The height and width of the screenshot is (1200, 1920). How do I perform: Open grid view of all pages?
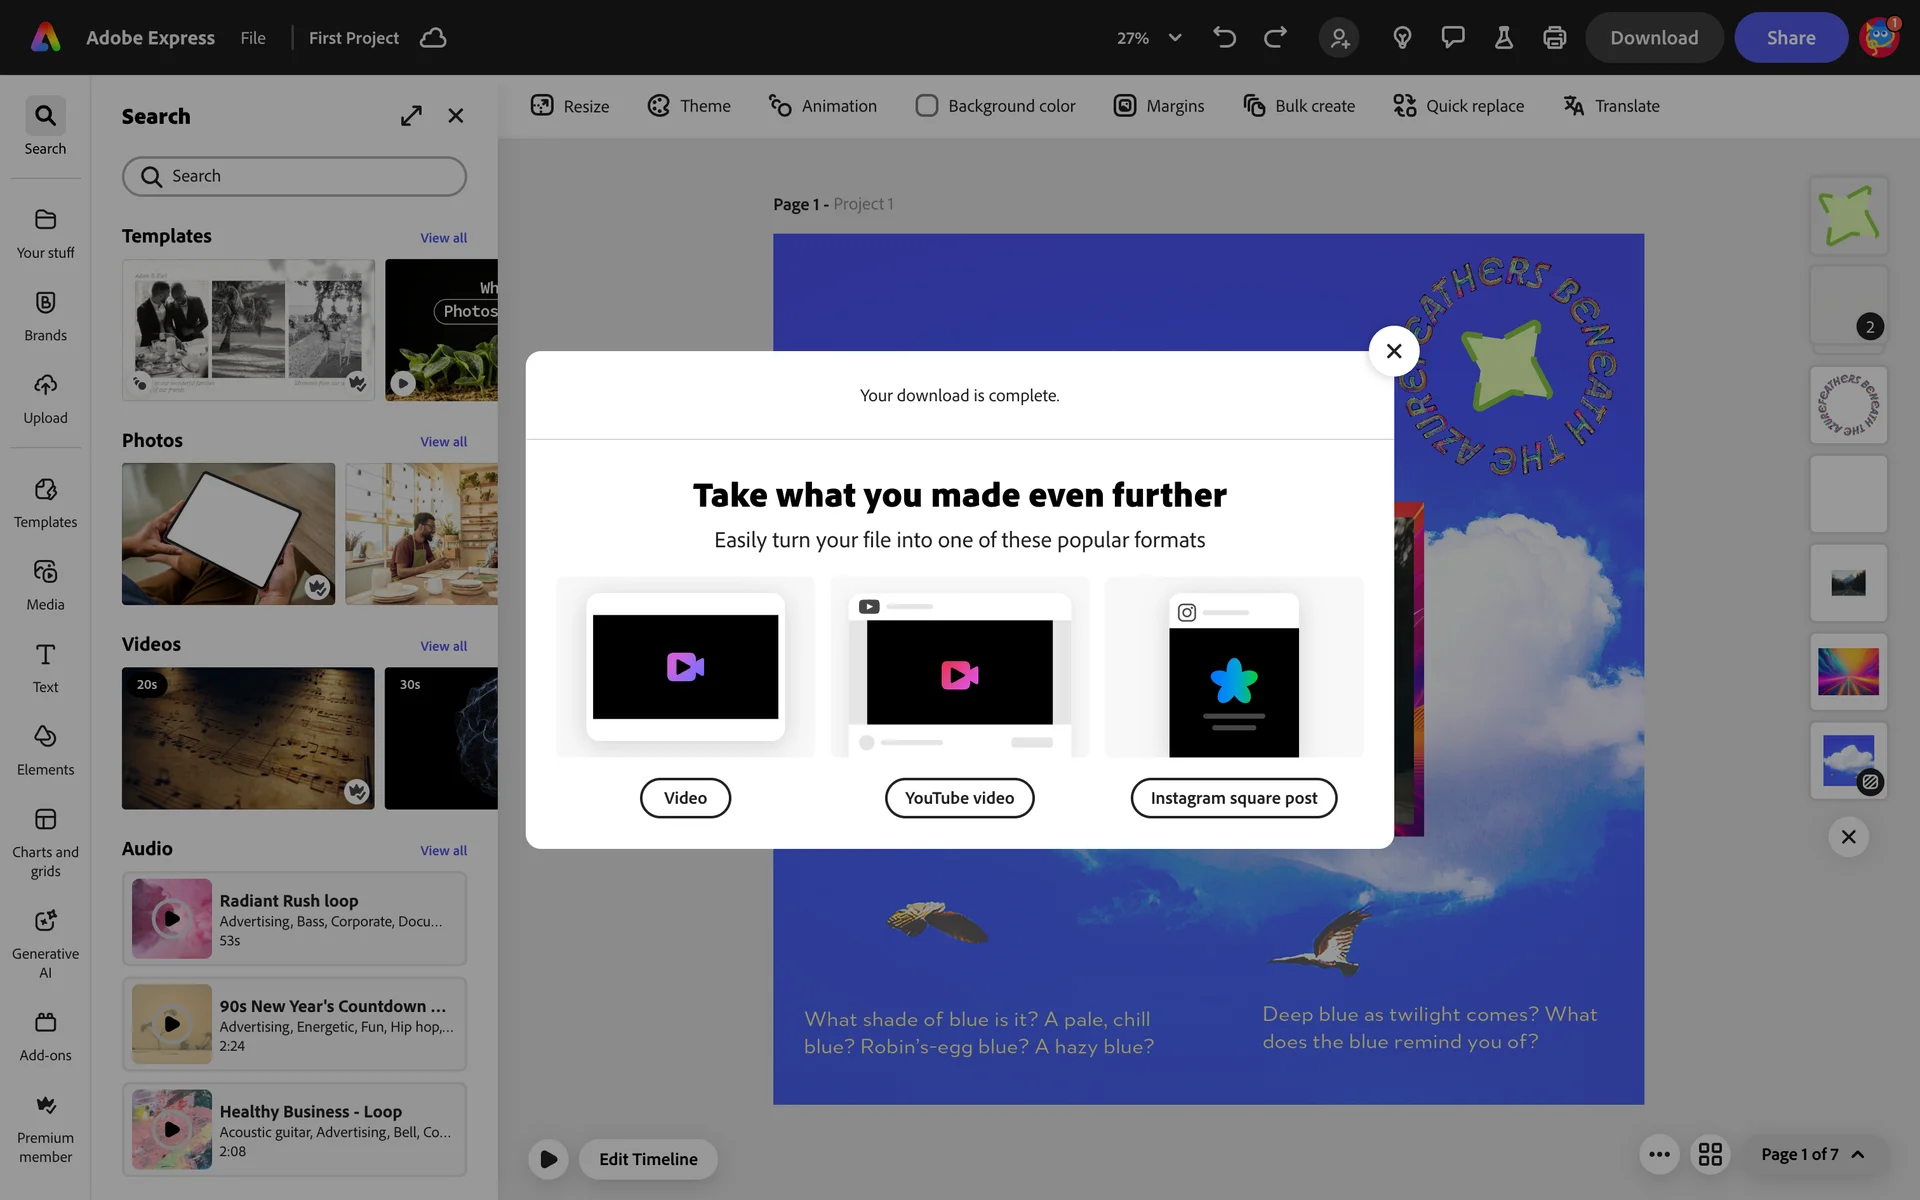coord(1710,1154)
